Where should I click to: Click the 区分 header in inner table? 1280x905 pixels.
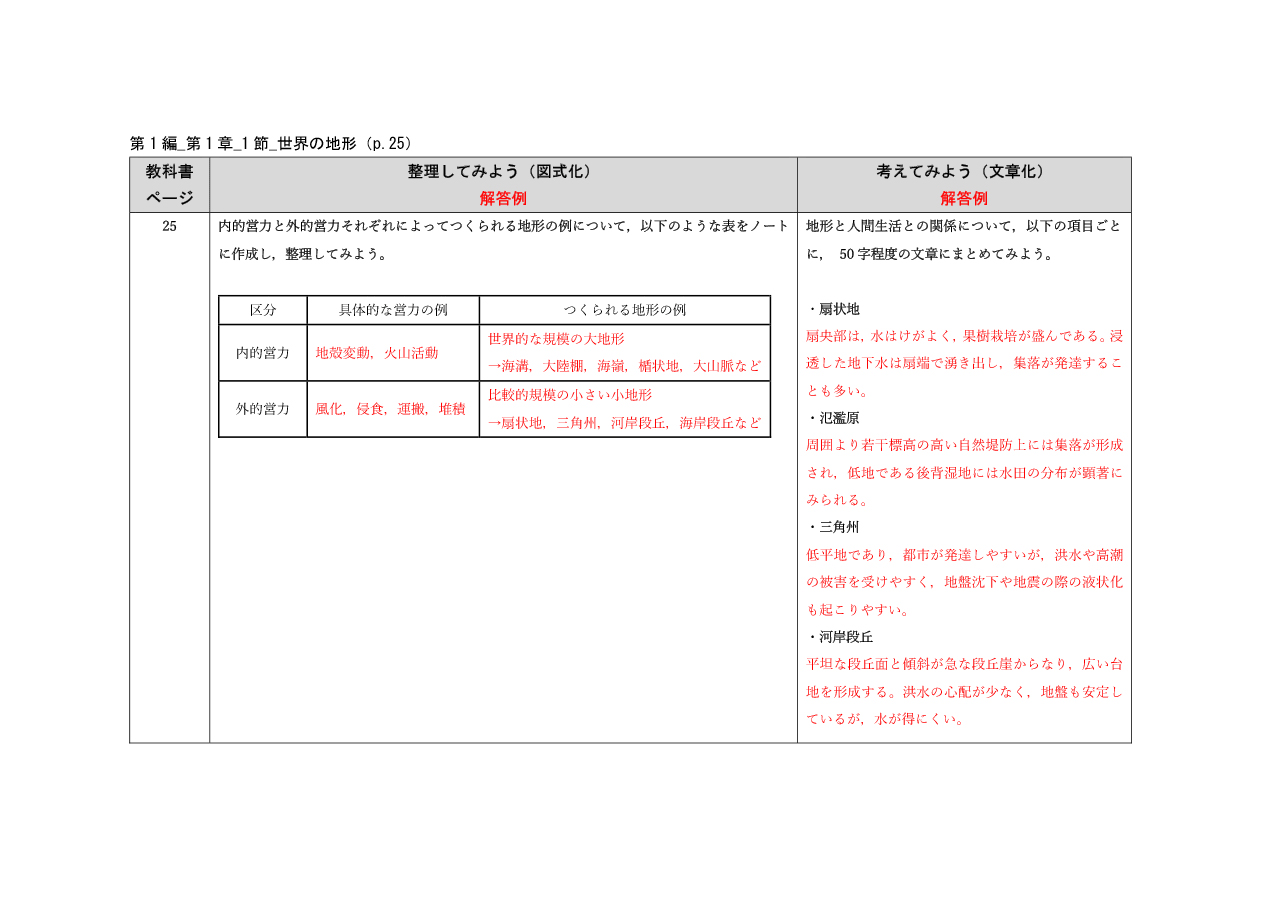pyautogui.click(x=263, y=310)
